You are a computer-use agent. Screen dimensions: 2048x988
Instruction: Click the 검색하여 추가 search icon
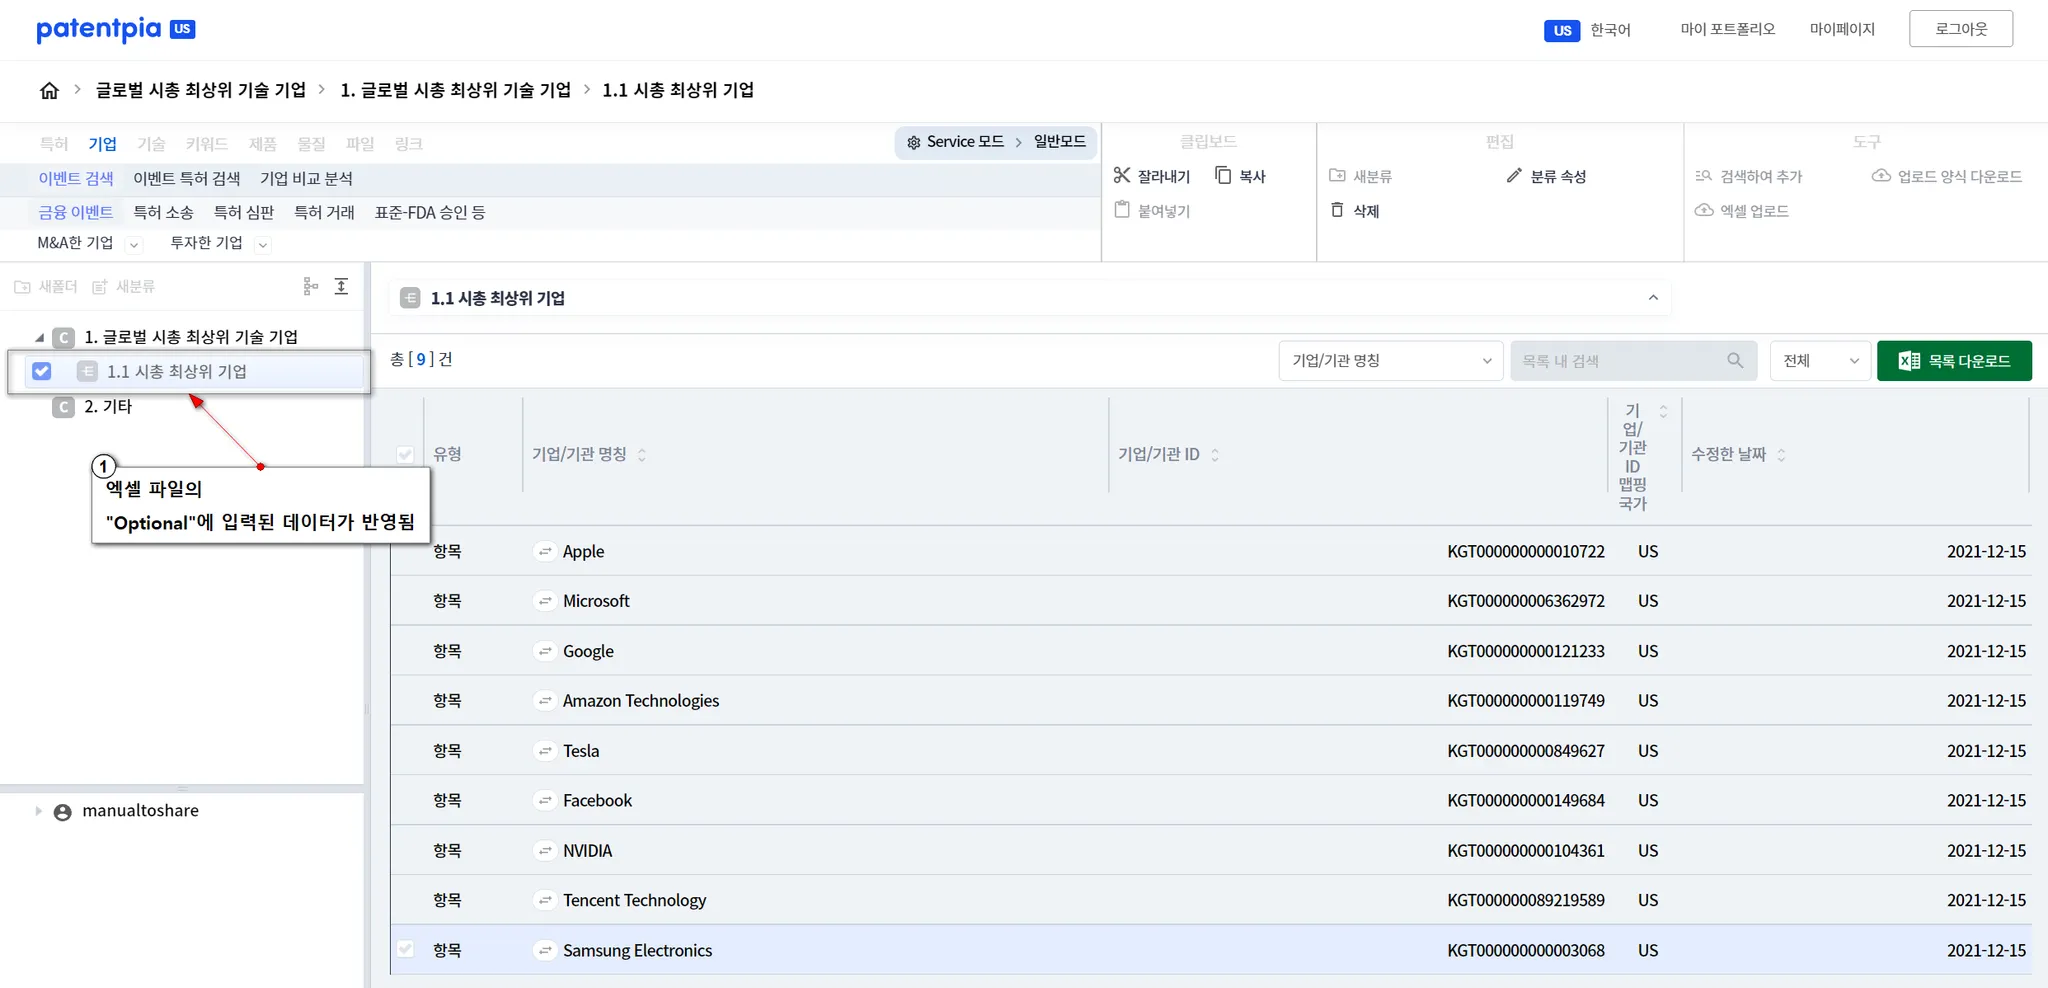point(1704,176)
